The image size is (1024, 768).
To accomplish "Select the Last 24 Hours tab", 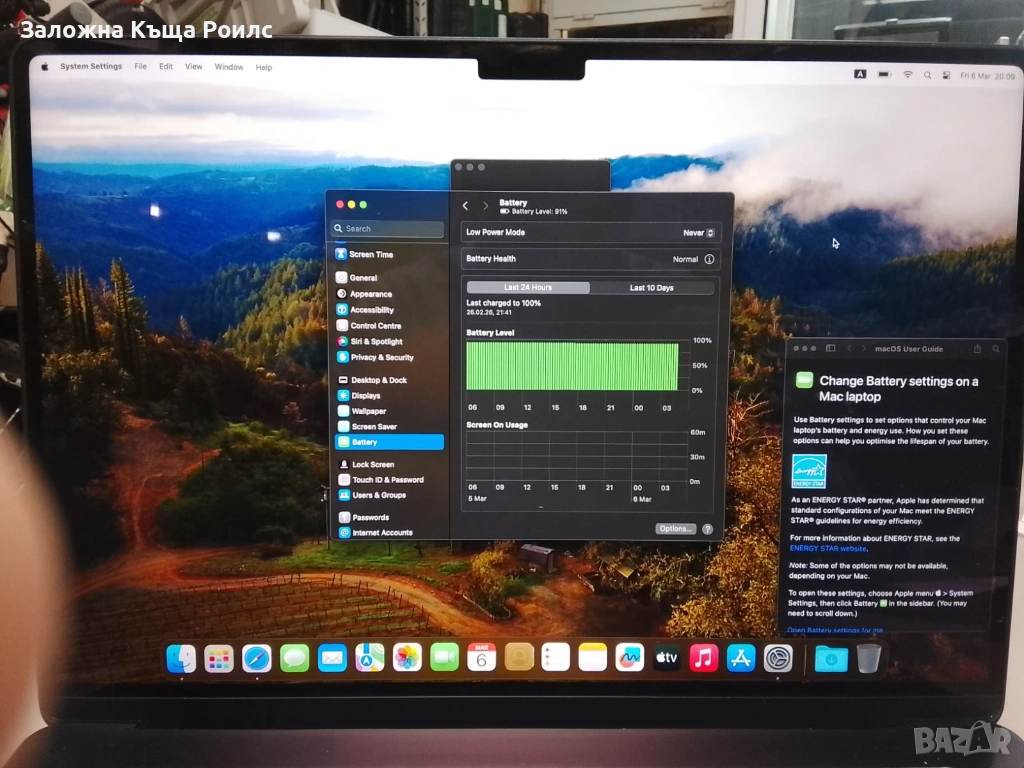I will point(528,287).
